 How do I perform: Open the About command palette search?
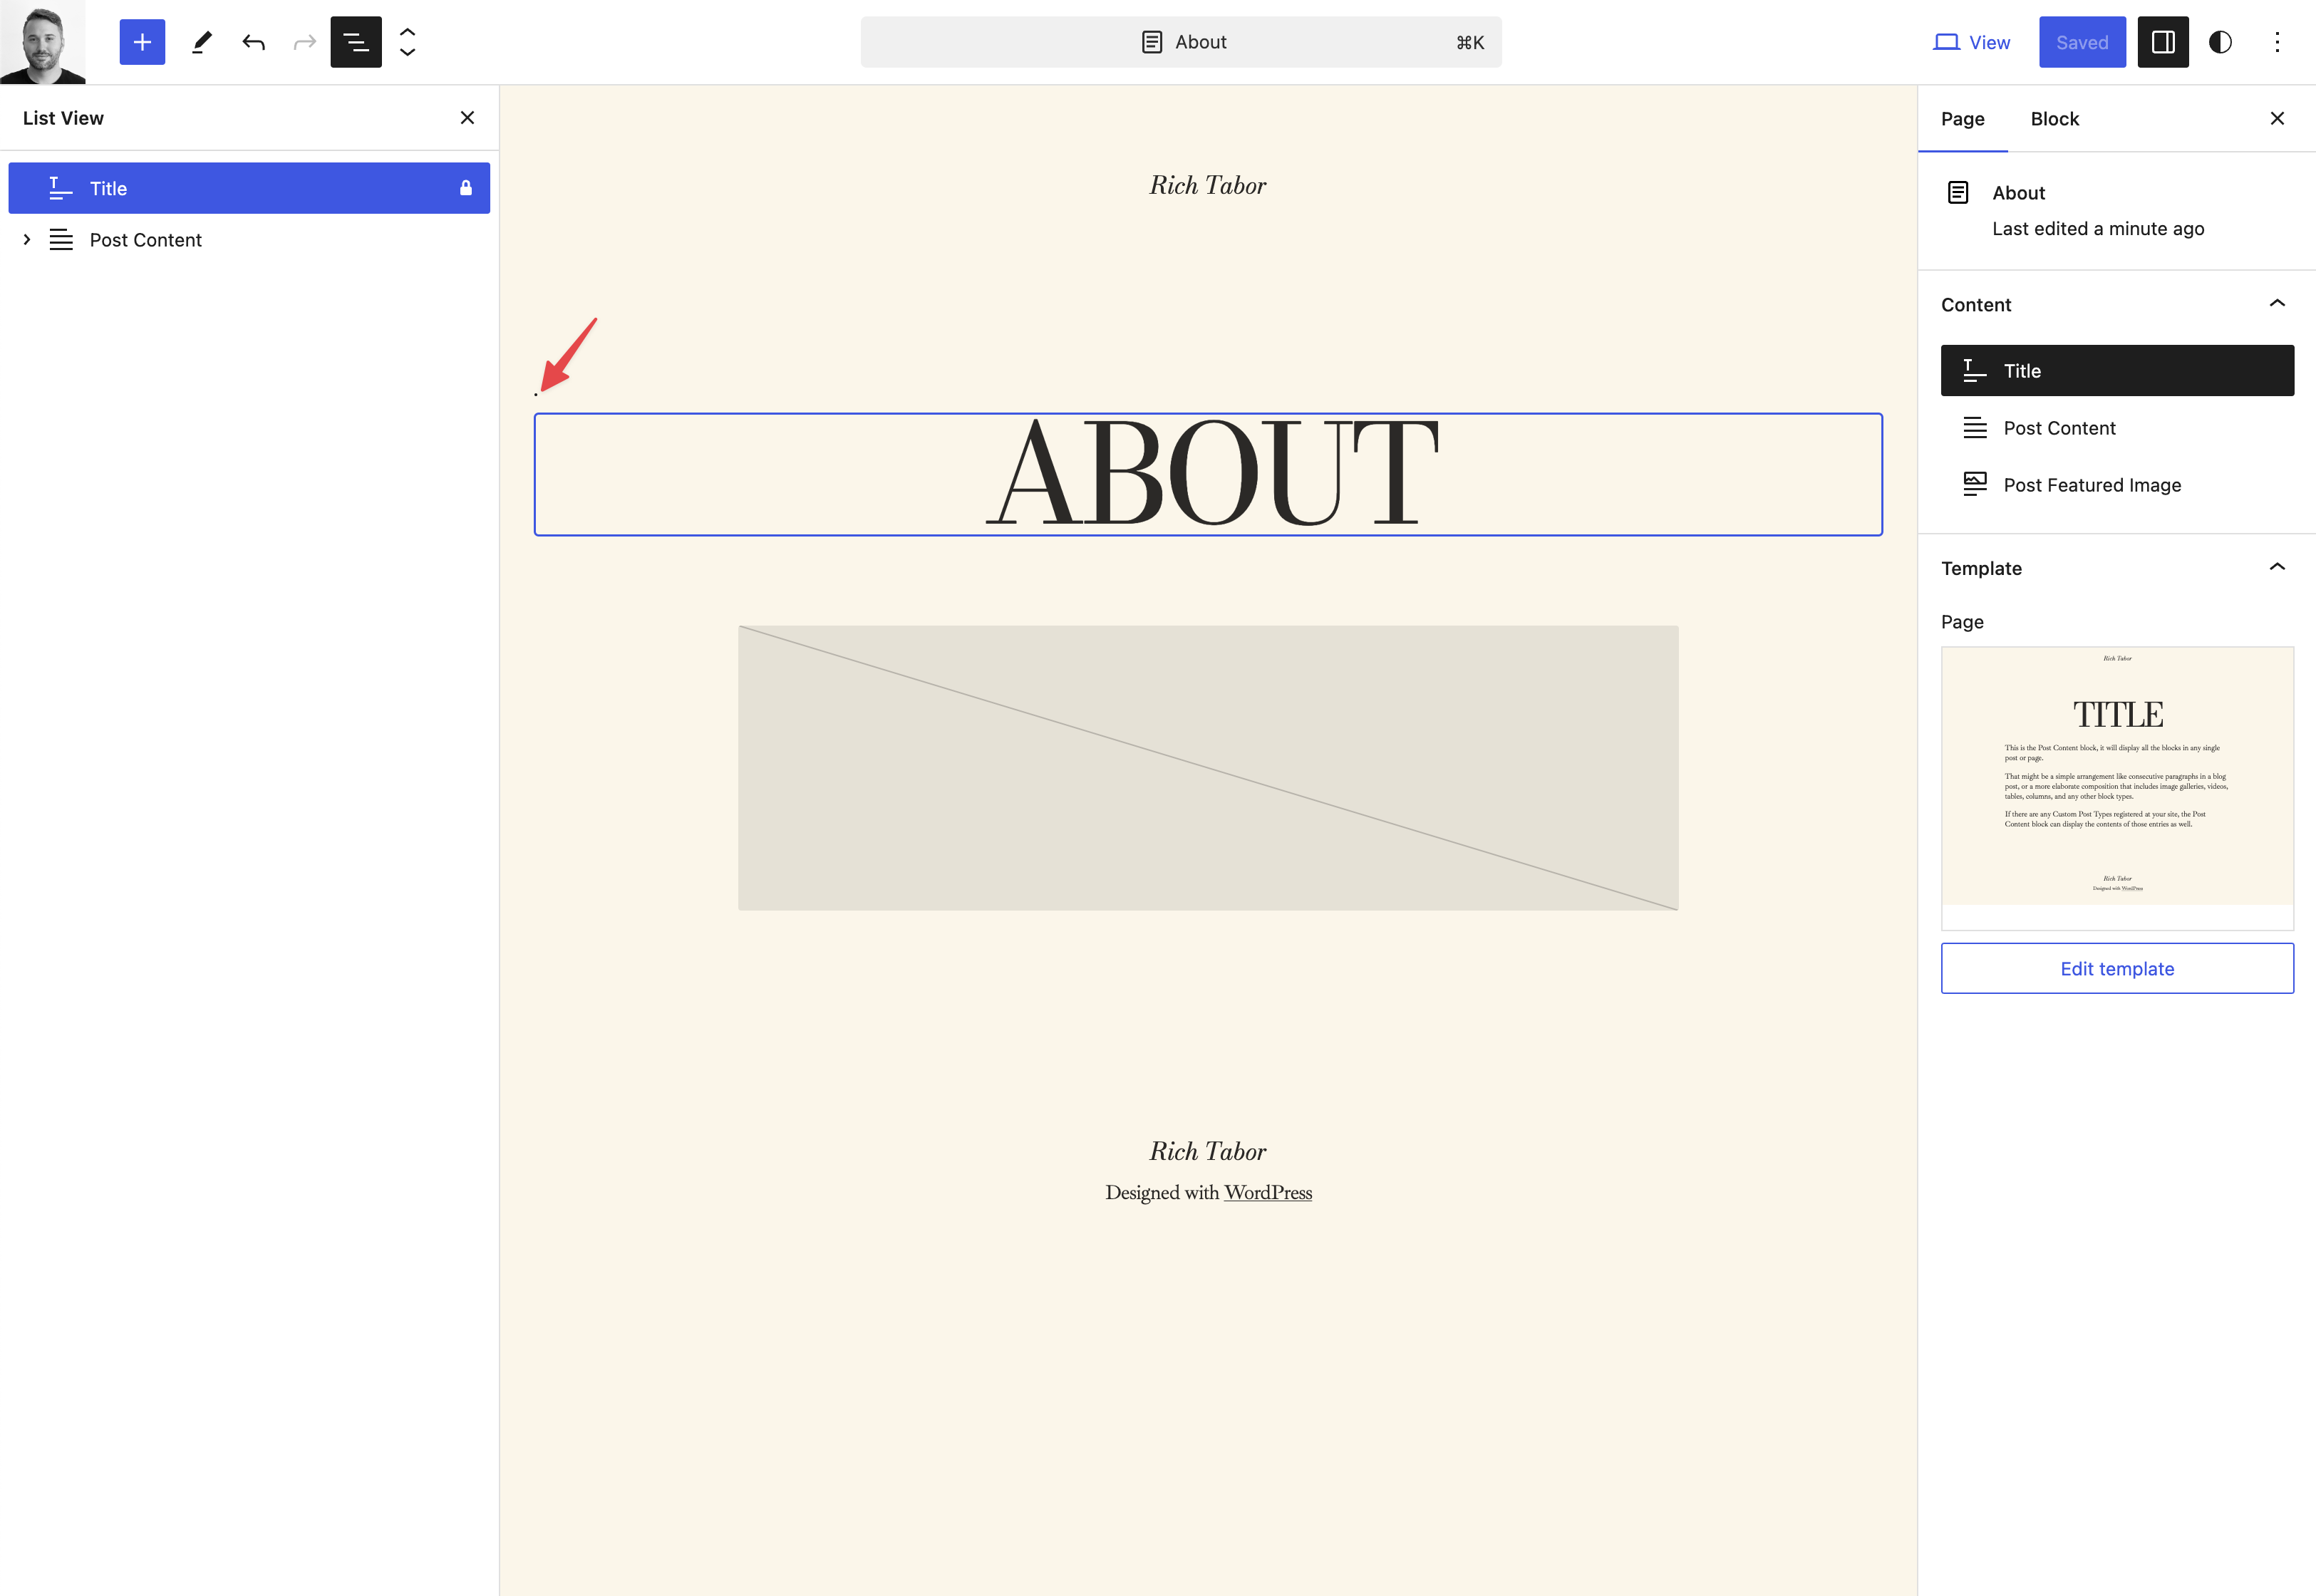point(1181,42)
